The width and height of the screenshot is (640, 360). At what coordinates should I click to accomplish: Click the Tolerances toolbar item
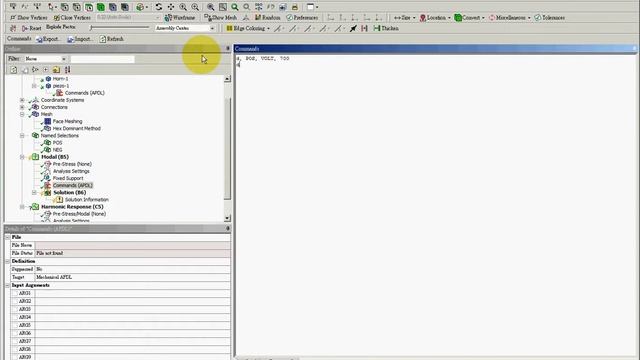coord(549,18)
